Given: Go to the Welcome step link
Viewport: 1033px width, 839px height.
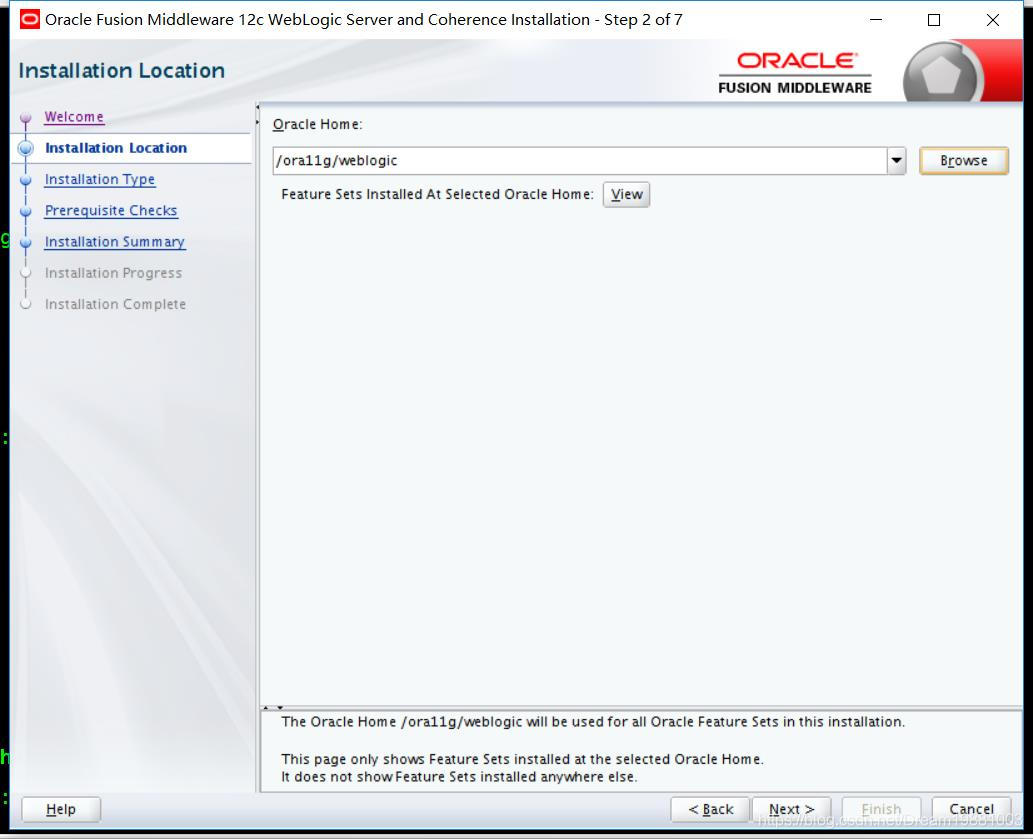Looking at the screenshot, I should coord(74,117).
